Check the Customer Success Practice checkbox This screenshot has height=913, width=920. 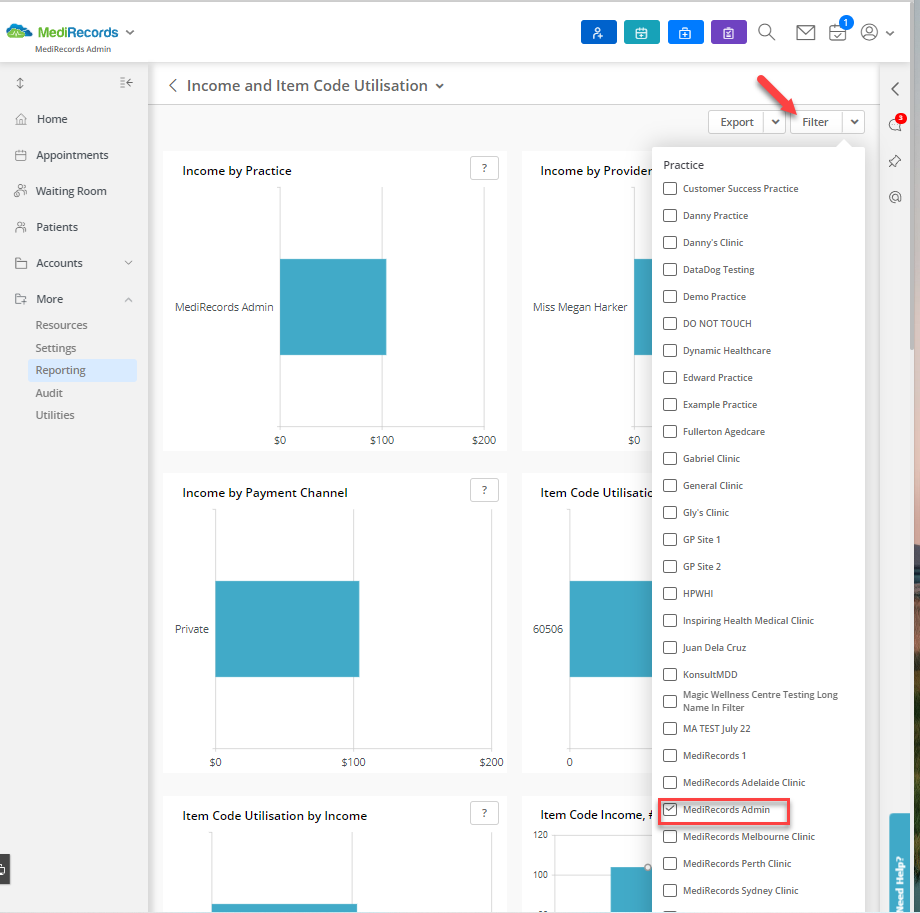(x=669, y=188)
